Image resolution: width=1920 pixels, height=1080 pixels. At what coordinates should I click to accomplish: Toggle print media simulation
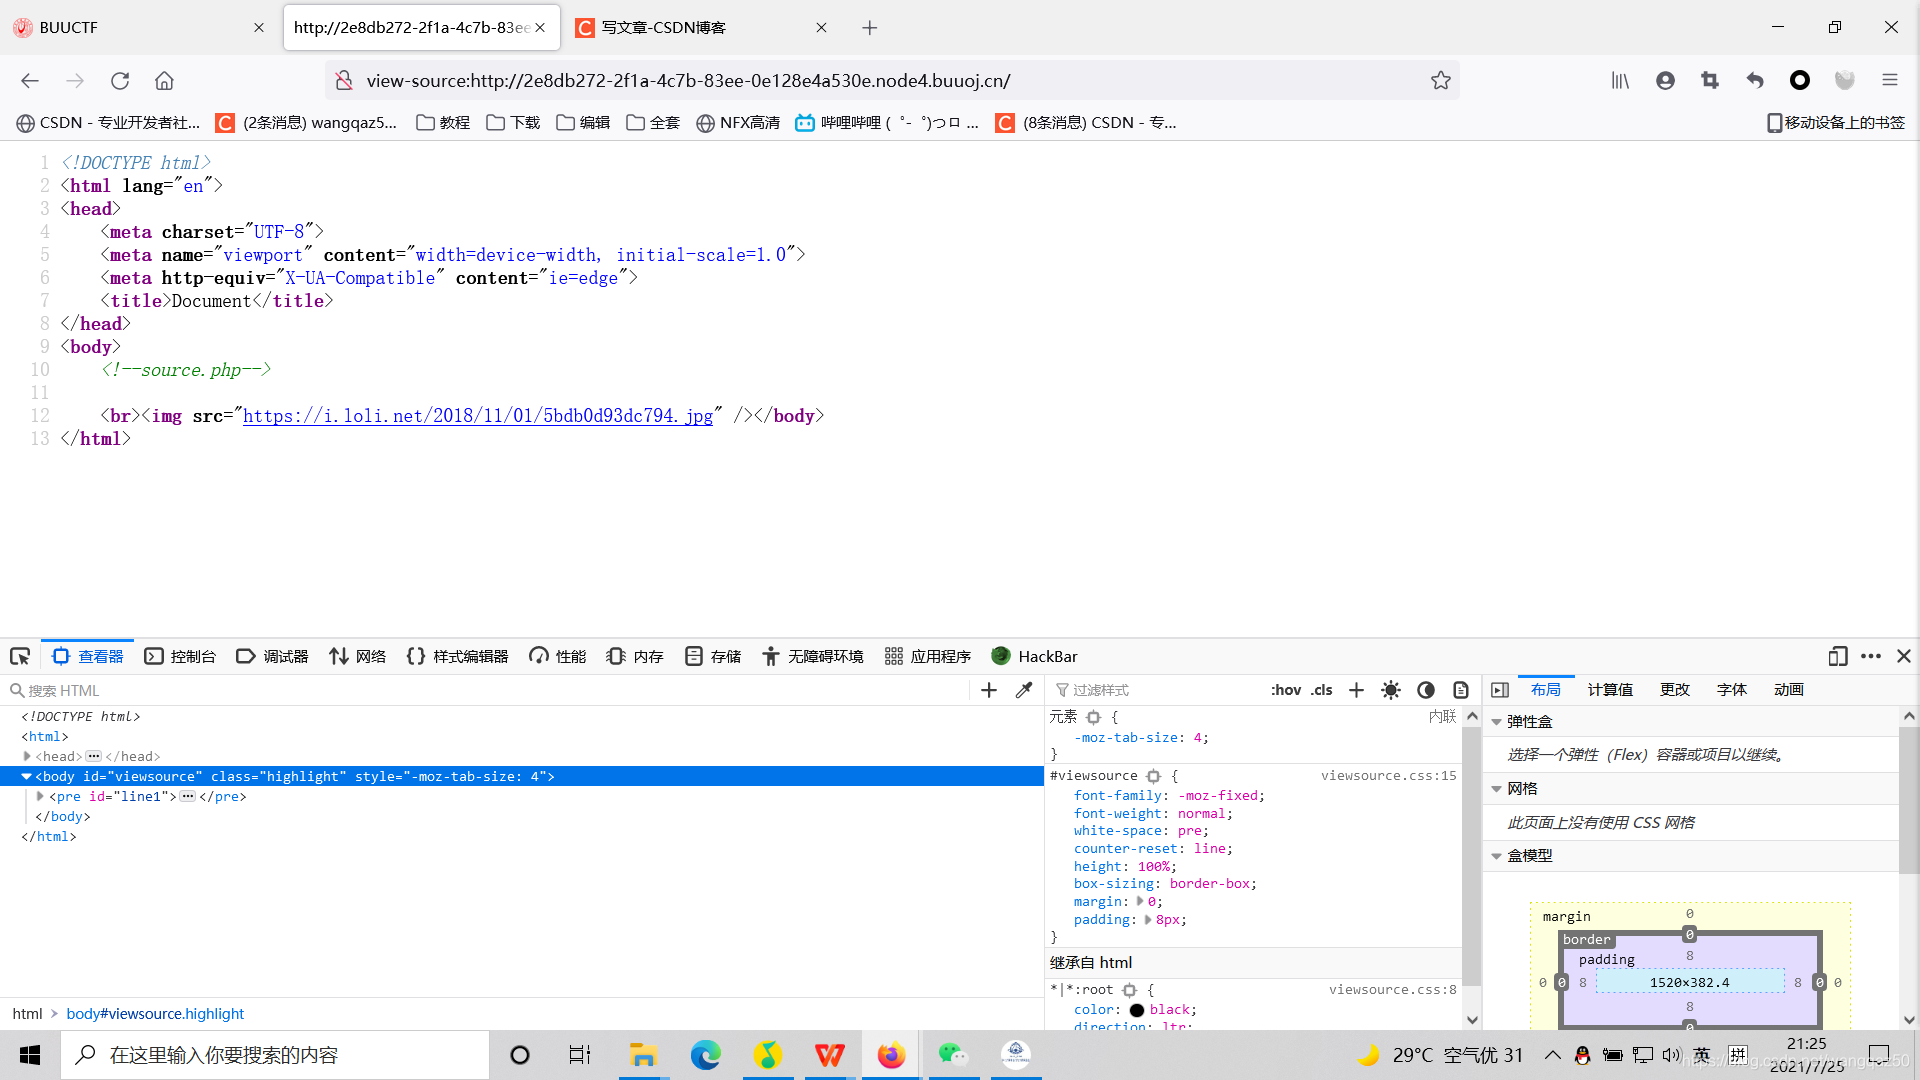1461,690
